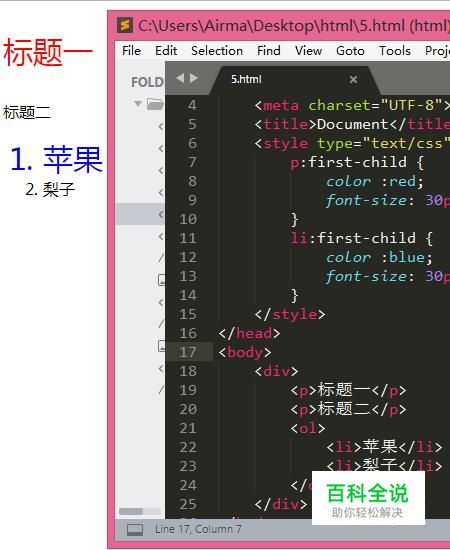Go to next tab with right arrow
Viewport: 450px width, 550px height.
tap(194, 78)
